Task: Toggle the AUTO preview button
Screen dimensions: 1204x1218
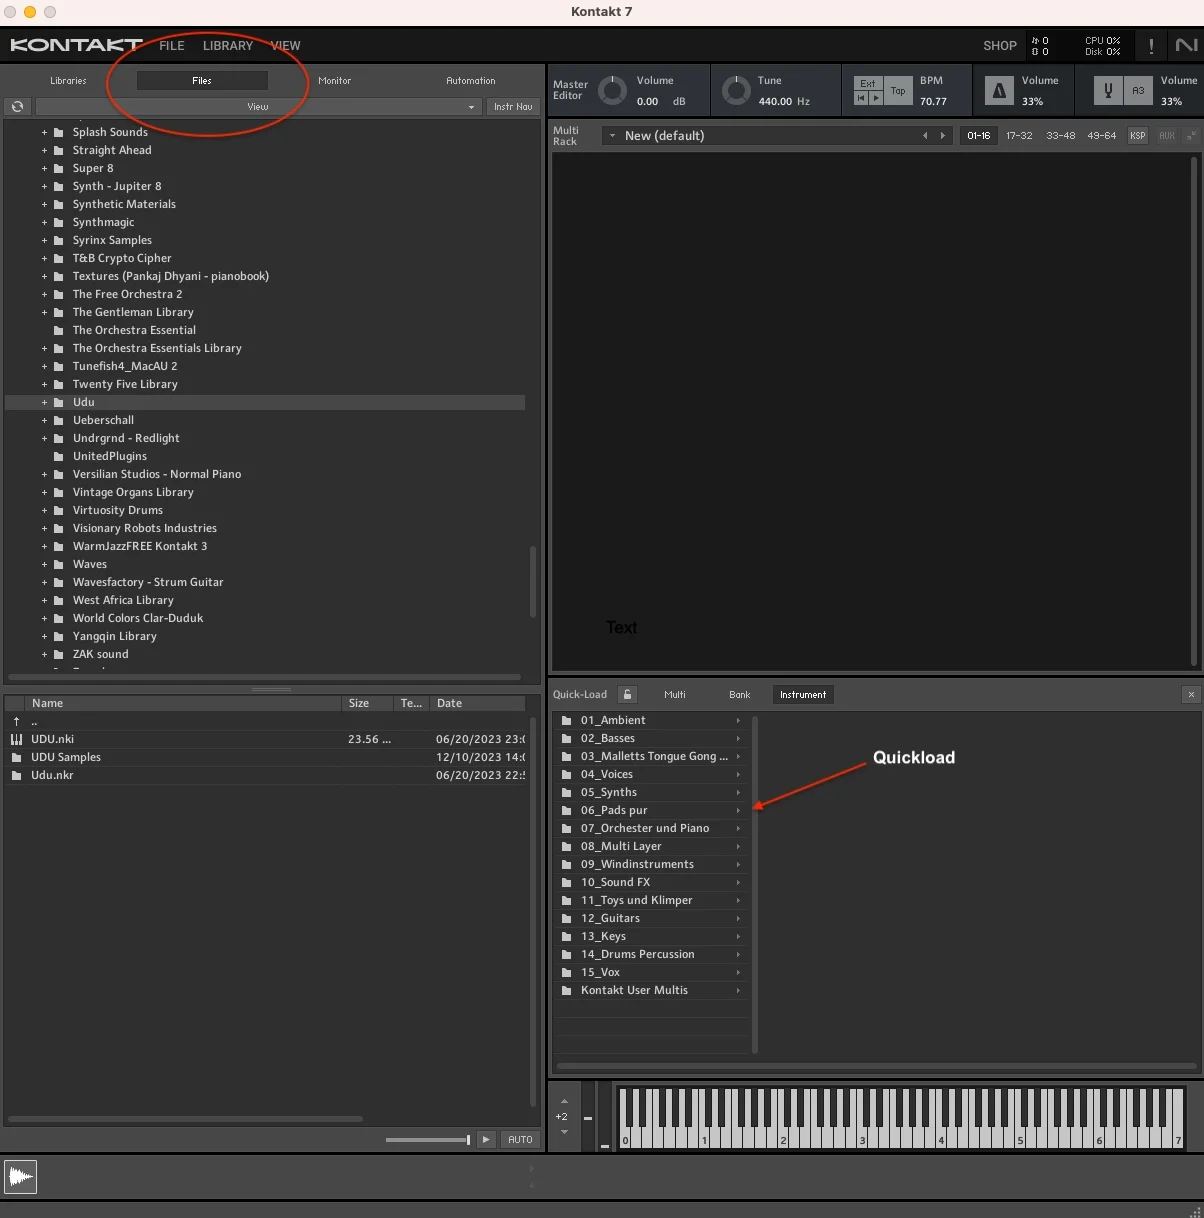Action: pyautogui.click(x=520, y=1139)
